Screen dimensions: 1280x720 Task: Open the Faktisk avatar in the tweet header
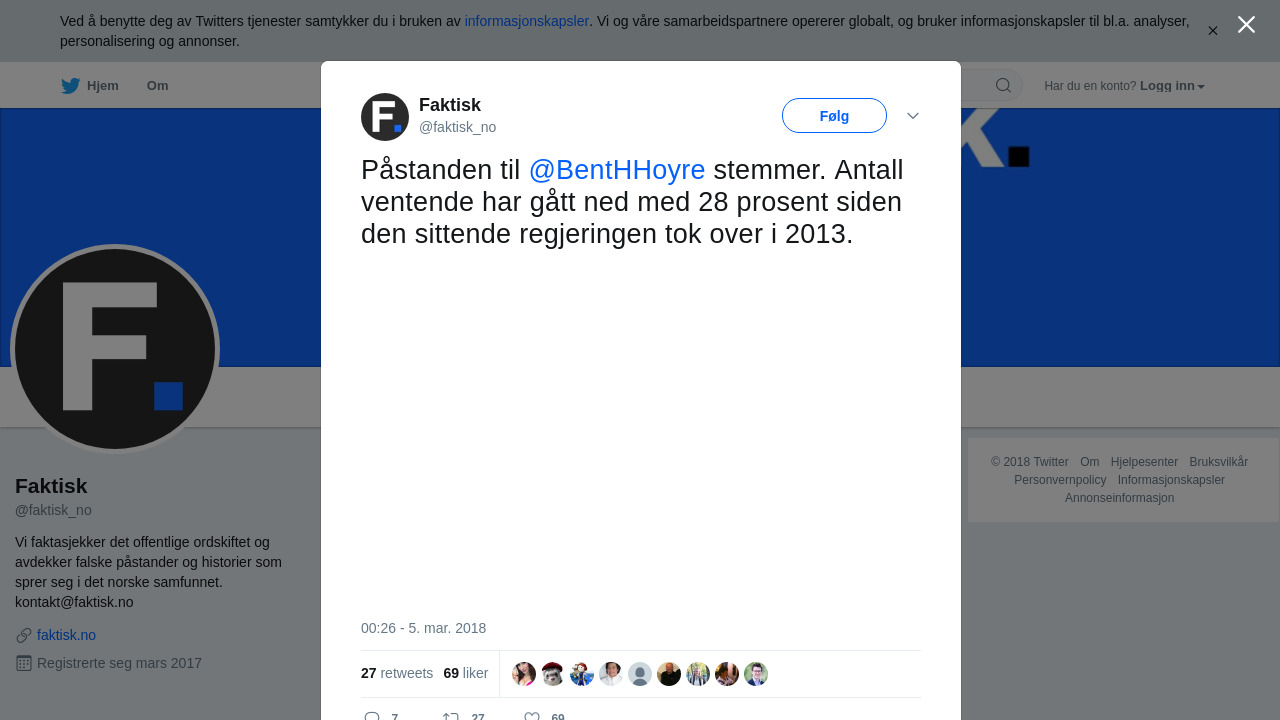coord(385,117)
